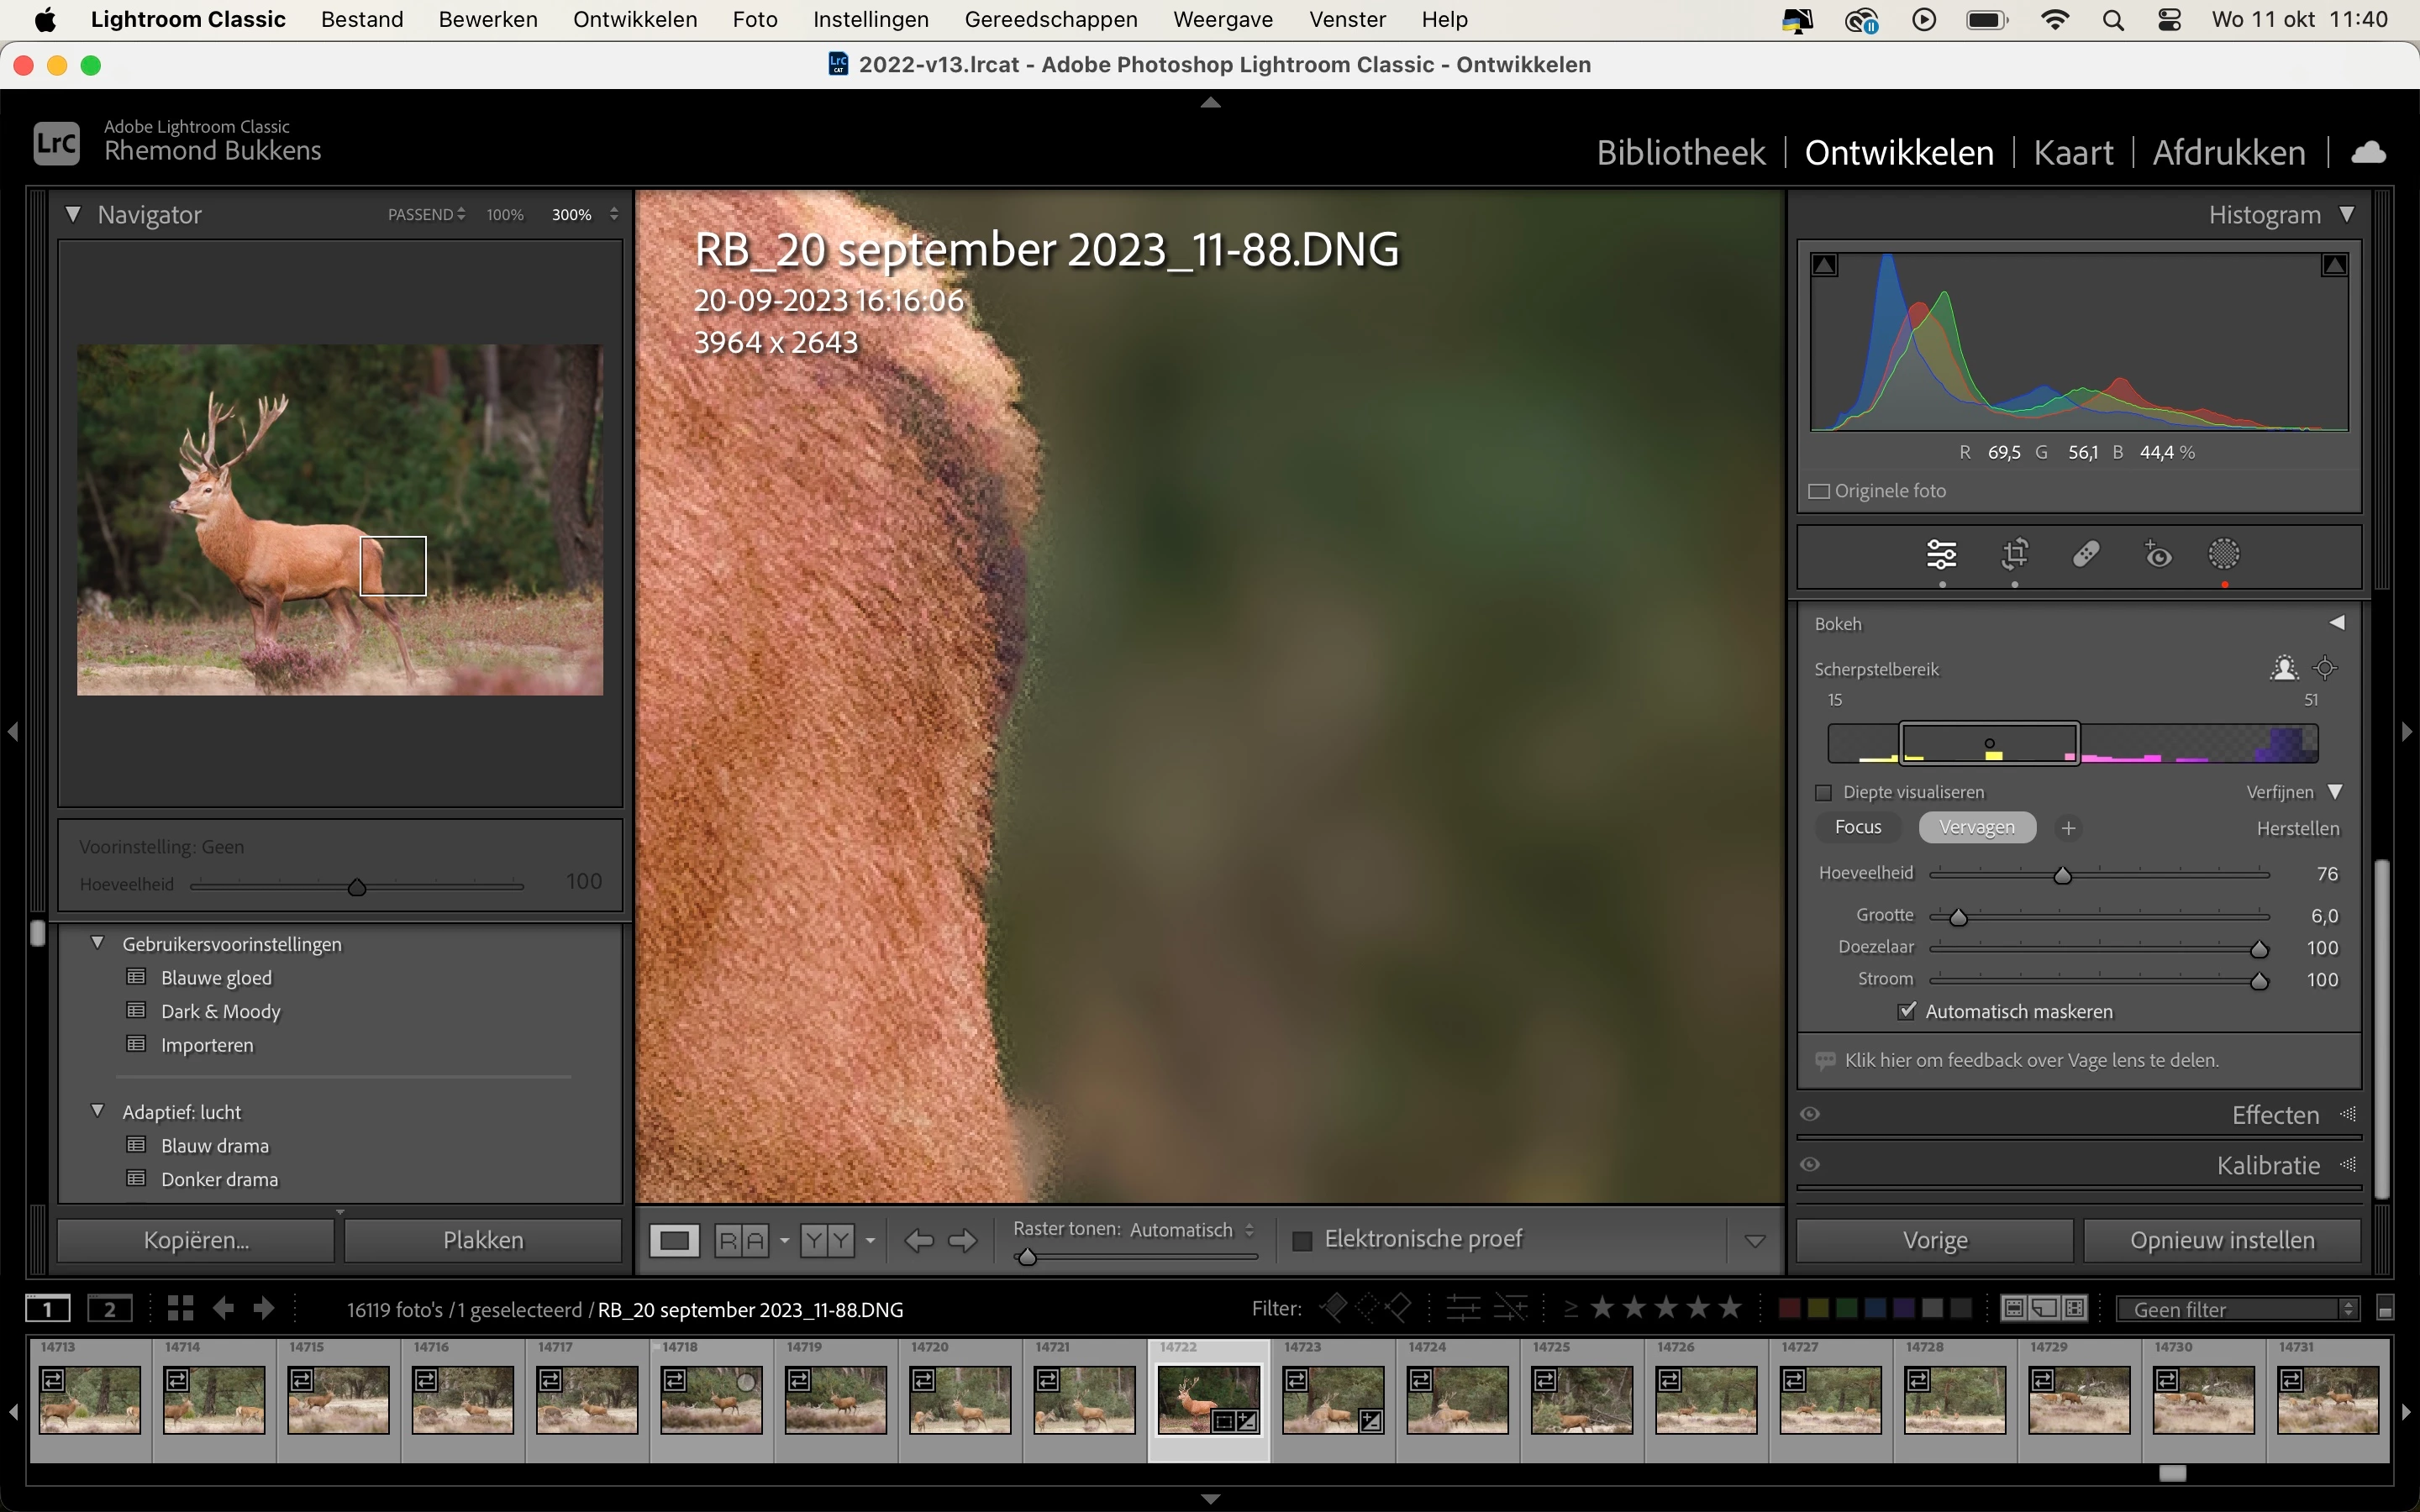This screenshot has height=1512, width=2420.
Task: Uncheck Automatisch maskeren
Action: tap(1907, 1011)
